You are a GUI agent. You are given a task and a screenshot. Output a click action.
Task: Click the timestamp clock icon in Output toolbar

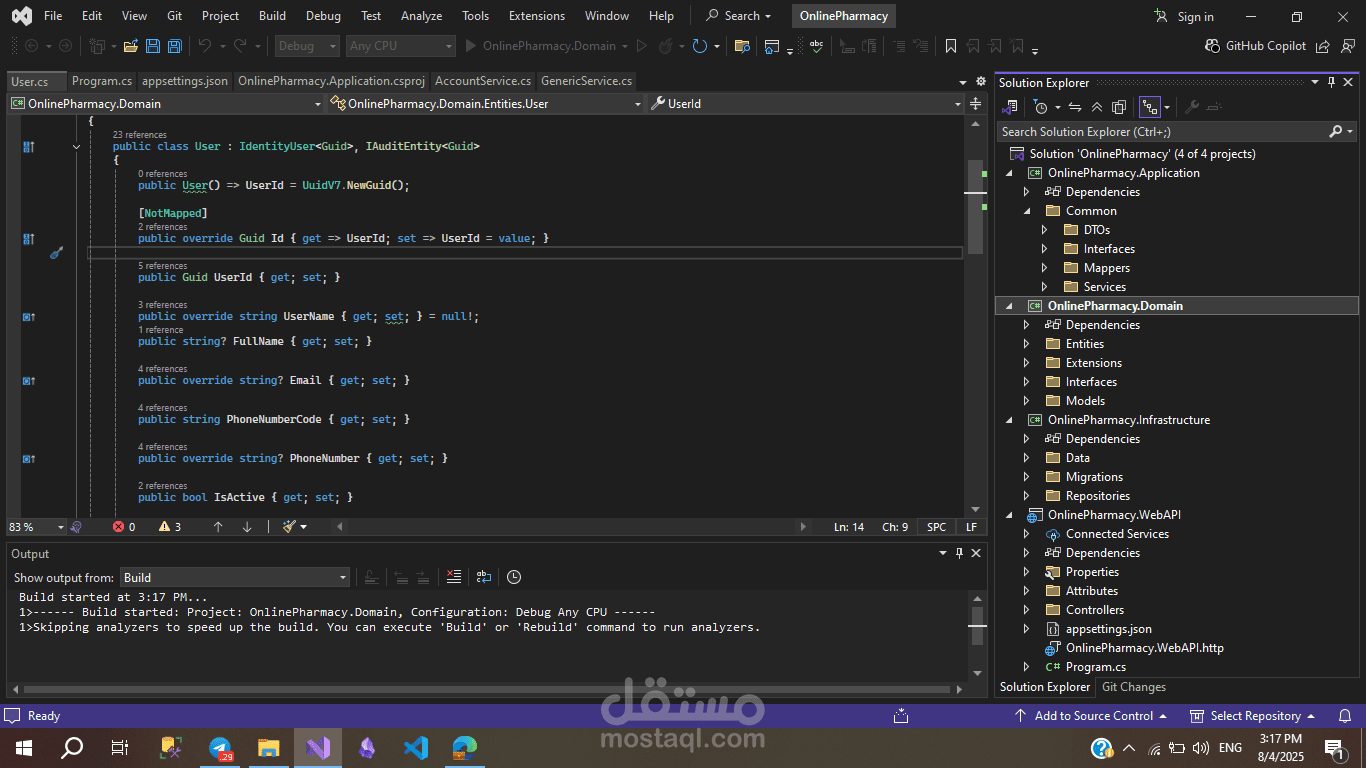pyautogui.click(x=514, y=577)
